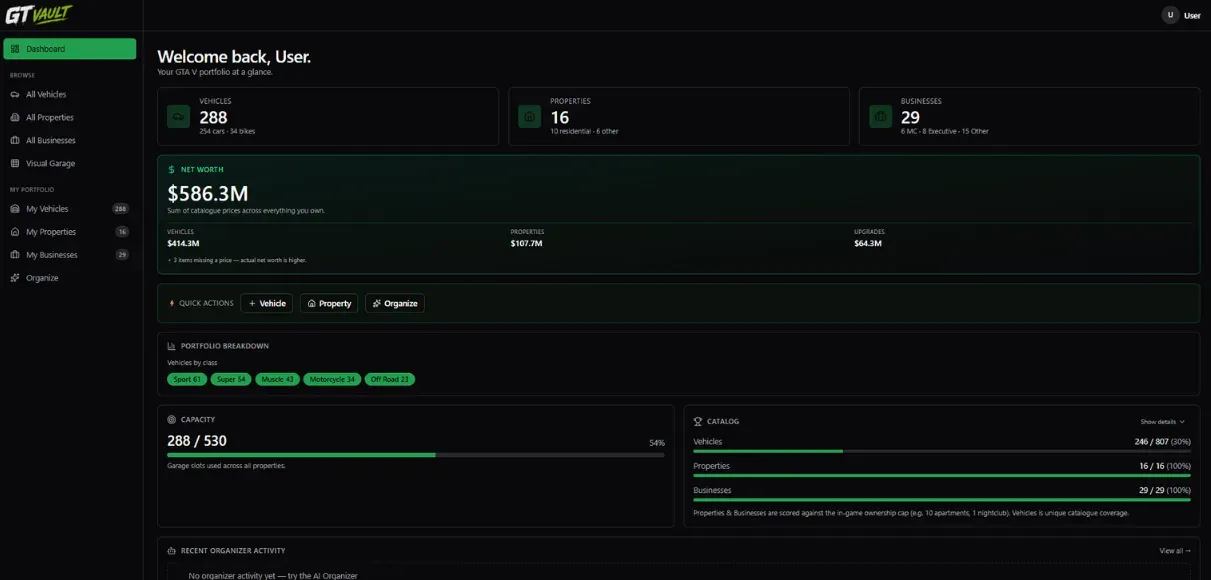This screenshot has height=580, width=1211.
Task: Open the Vehicles 288 summary card
Action: 328,116
